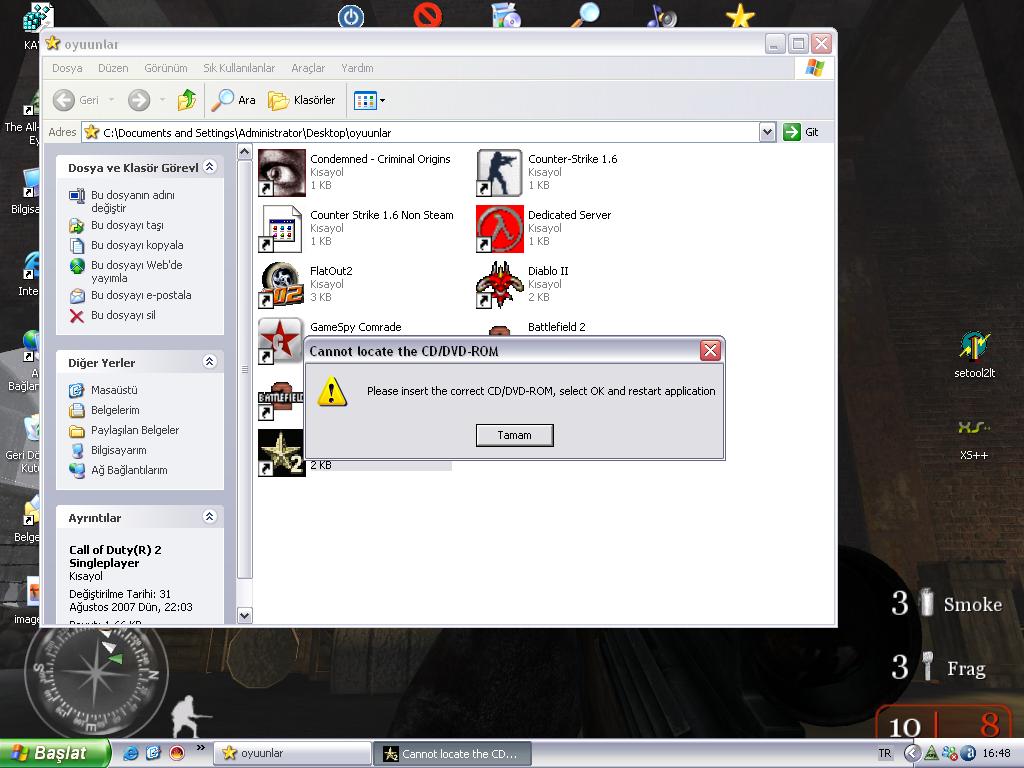Click the warning triangle icon in dialog
The height and width of the screenshot is (768, 1024).
332,391
